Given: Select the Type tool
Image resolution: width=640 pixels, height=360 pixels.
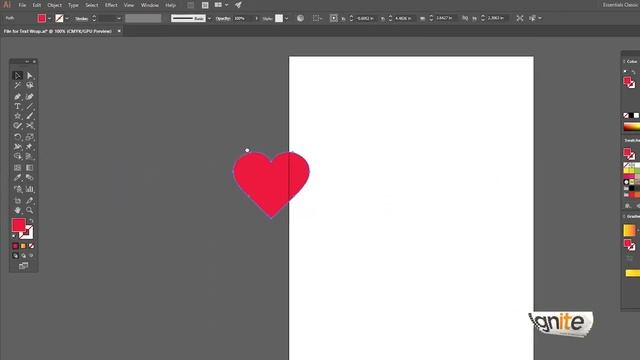Looking at the screenshot, I should 18,107.
